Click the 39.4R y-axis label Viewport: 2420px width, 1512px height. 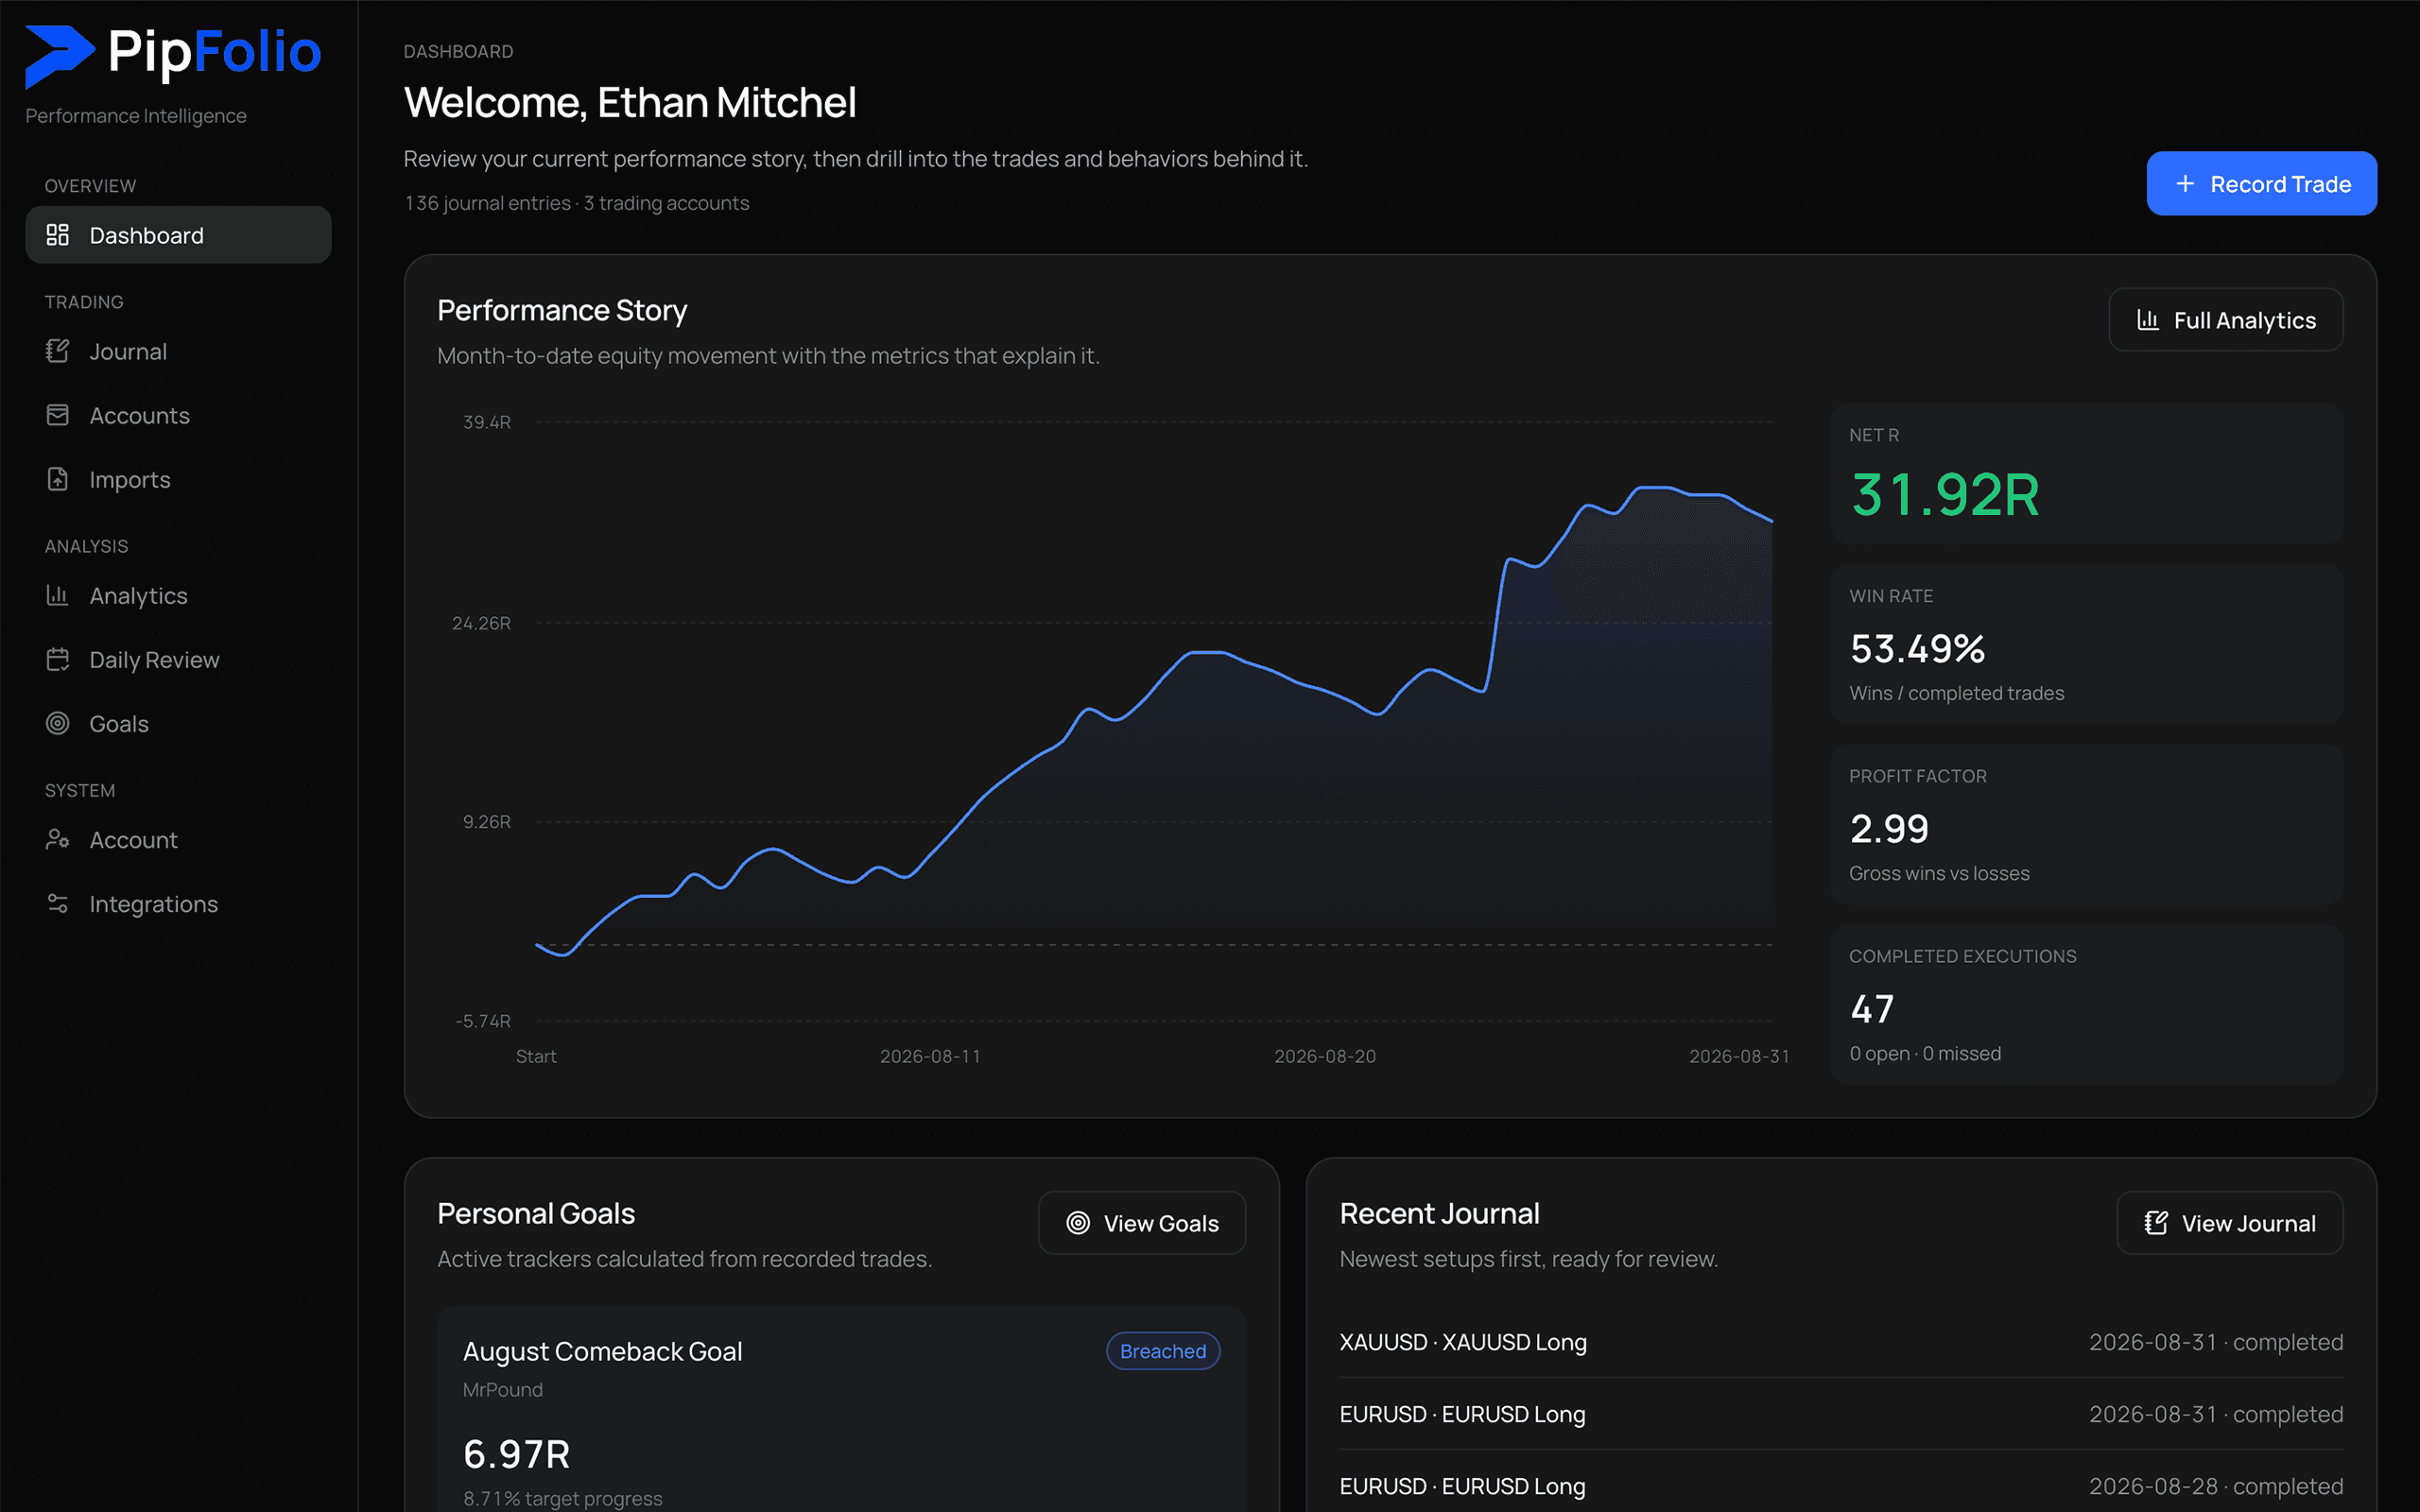pos(487,422)
